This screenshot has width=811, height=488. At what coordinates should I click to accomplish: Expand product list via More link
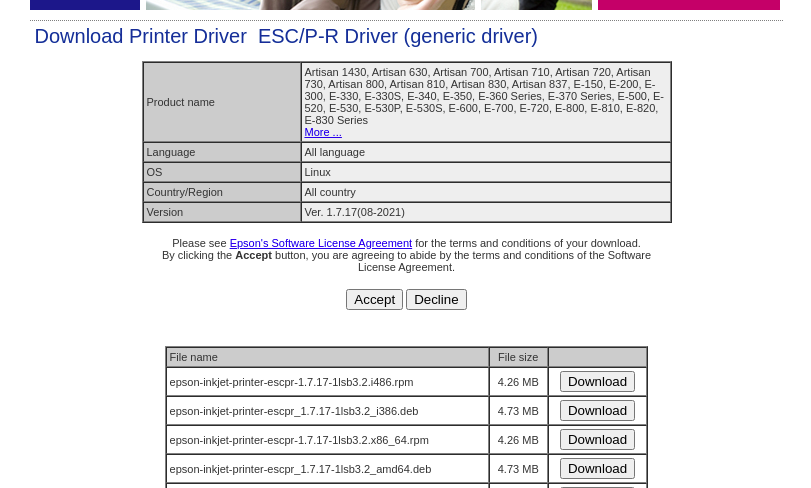[x=323, y=132]
